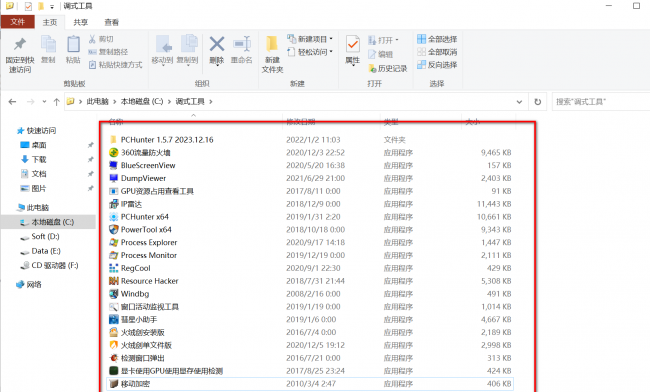Viewport: 650px width, 392px height.
Task: Select 网络 in navigation pane
Action: pos(29,285)
